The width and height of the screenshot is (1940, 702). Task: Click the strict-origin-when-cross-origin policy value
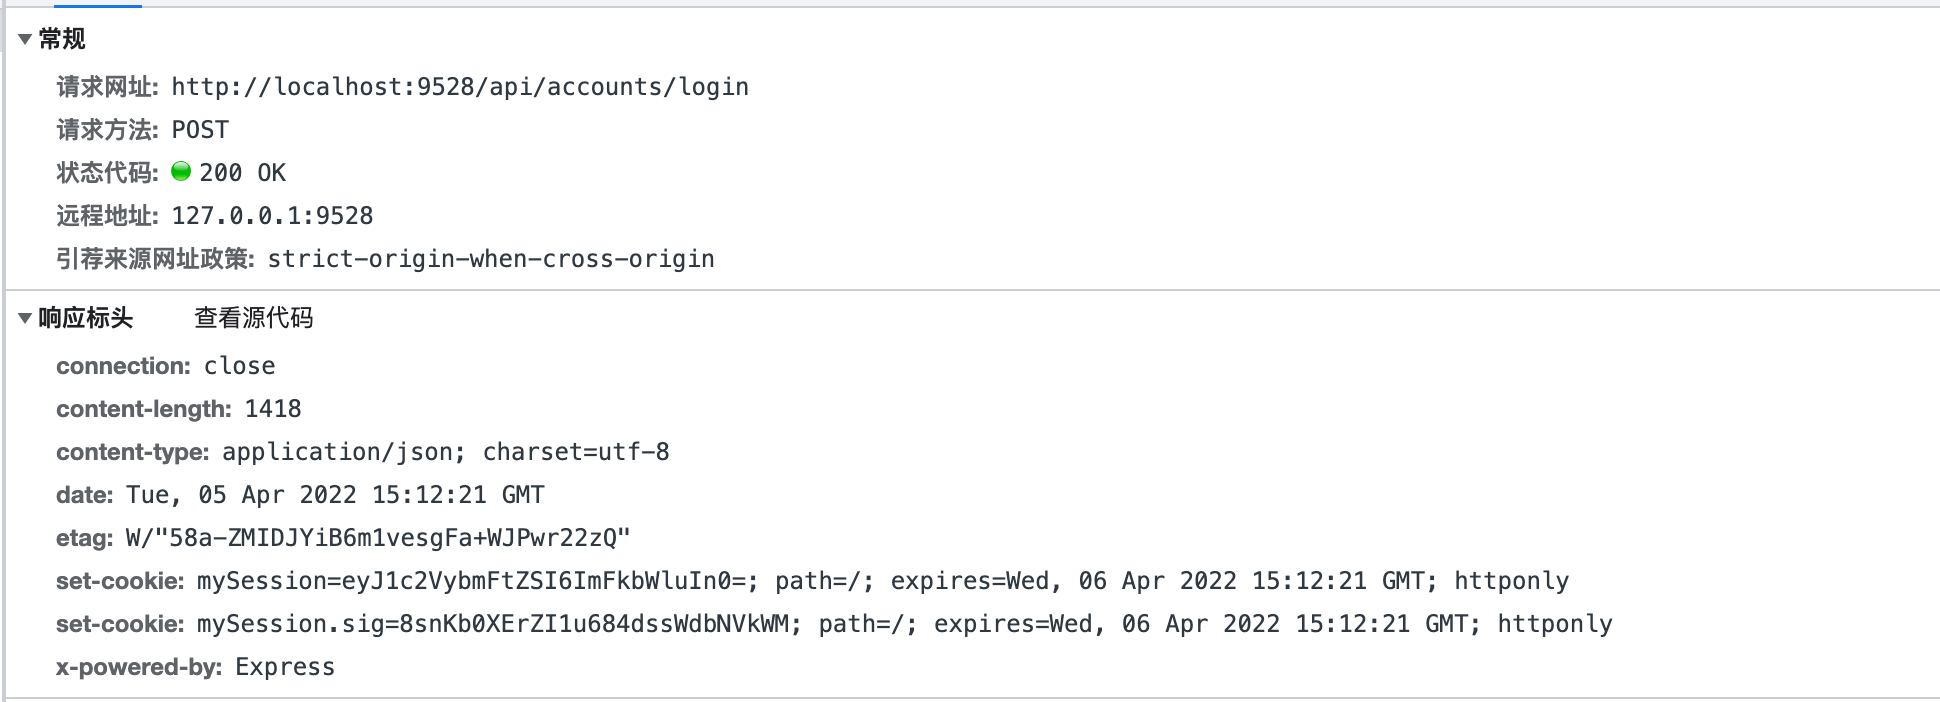[490, 258]
